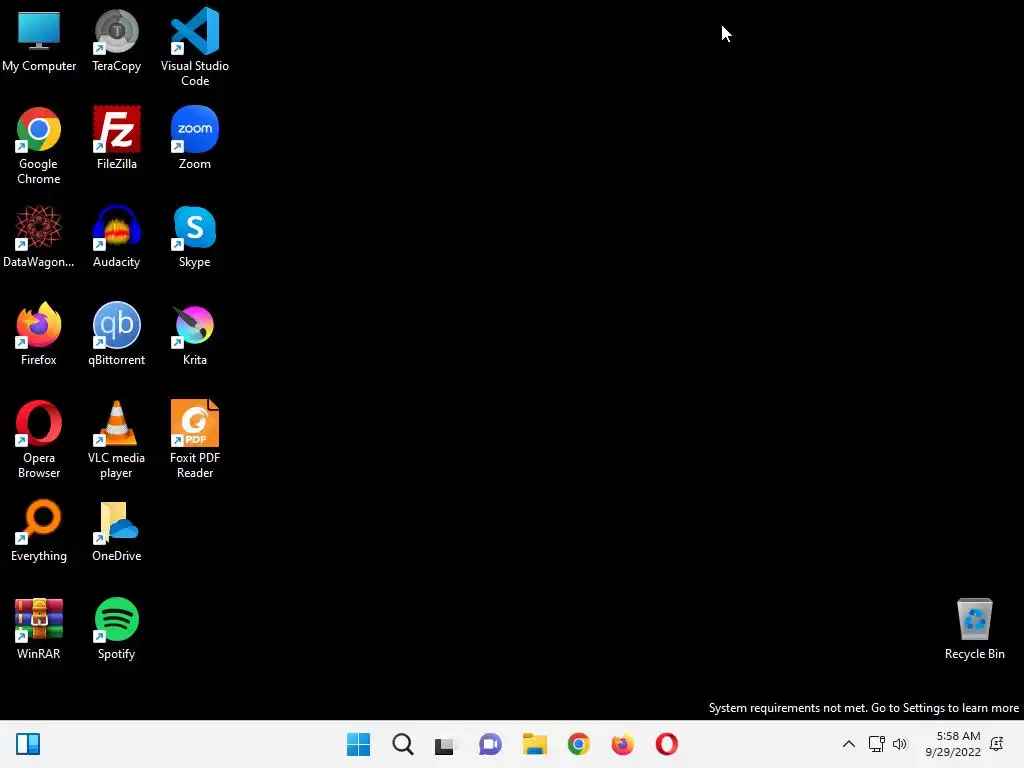Show hidden system tray icons
The image size is (1024, 768).
click(848, 744)
